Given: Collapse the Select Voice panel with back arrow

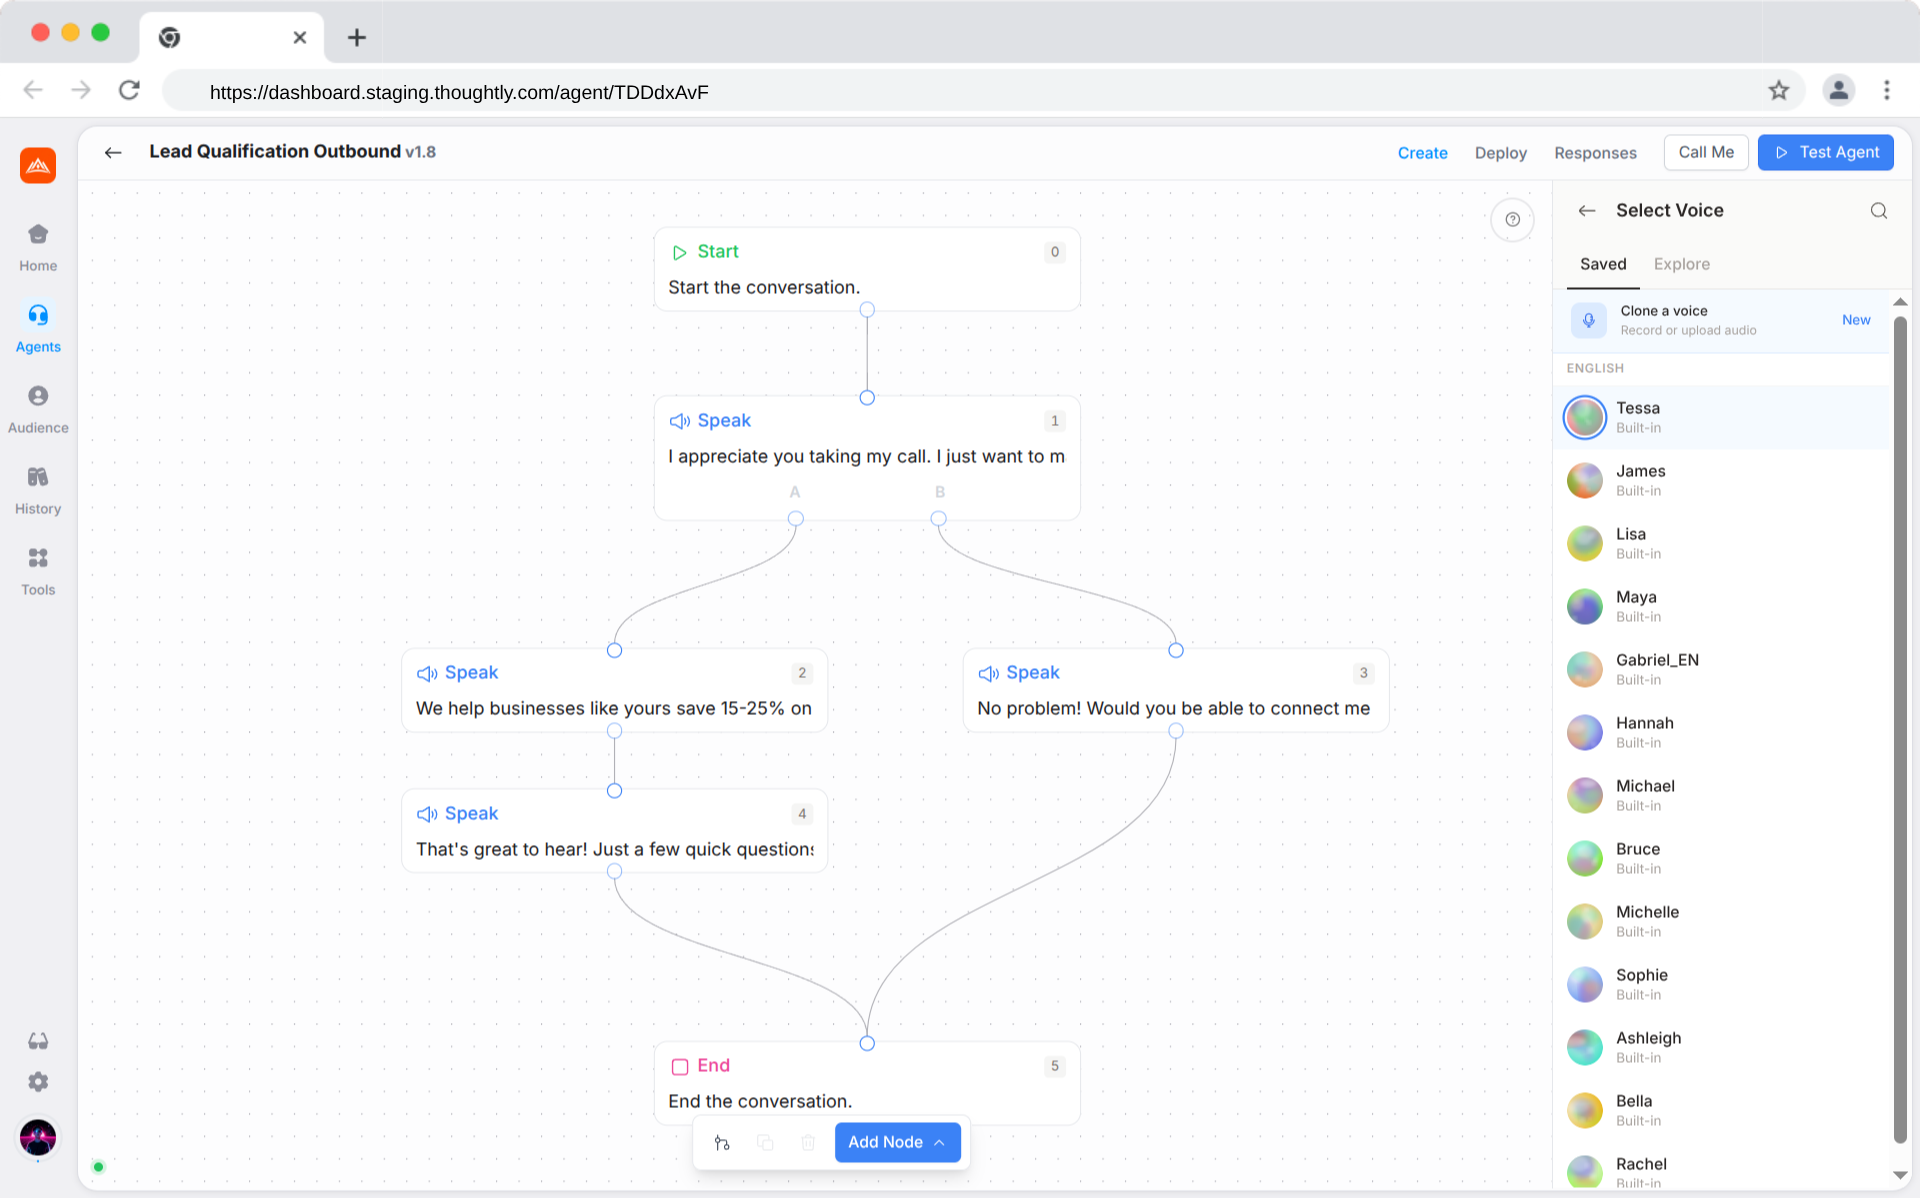Looking at the screenshot, I should pyautogui.click(x=1587, y=210).
